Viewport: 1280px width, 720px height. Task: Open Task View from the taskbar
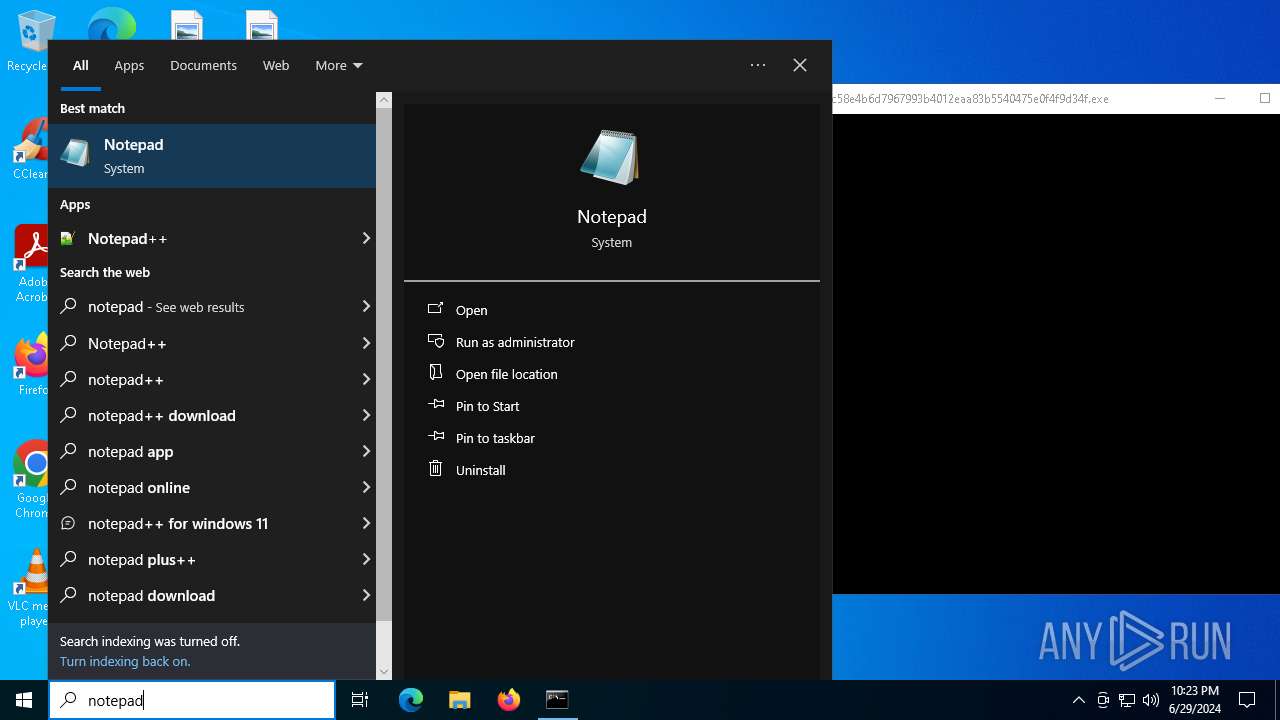[360, 700]
